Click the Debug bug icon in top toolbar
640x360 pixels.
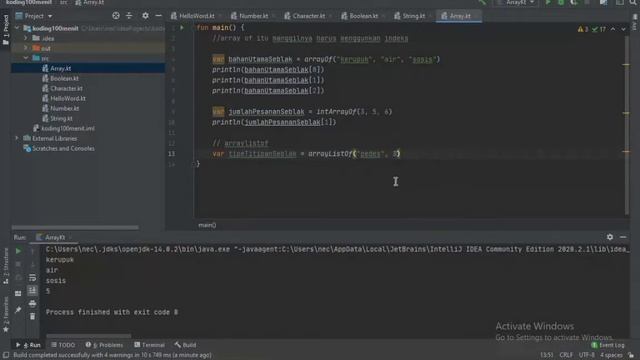click(561, 2)
